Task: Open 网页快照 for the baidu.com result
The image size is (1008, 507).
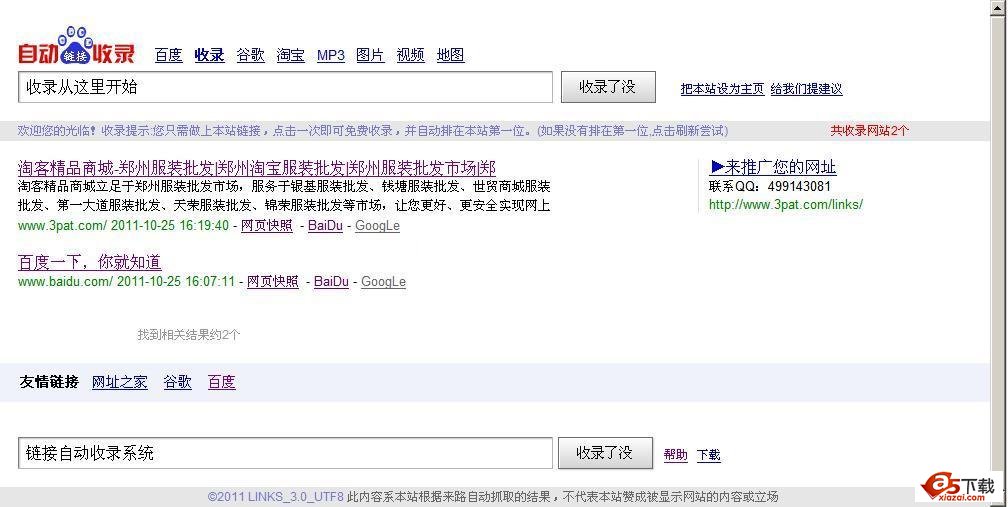Action: [273, 281]
